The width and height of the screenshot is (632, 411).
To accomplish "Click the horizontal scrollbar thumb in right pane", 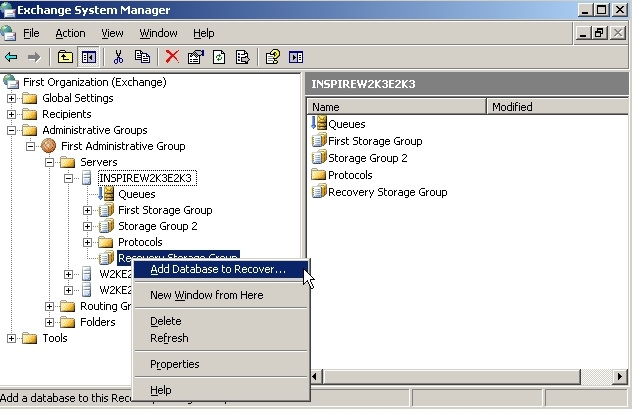I will [x=451, y=377].
